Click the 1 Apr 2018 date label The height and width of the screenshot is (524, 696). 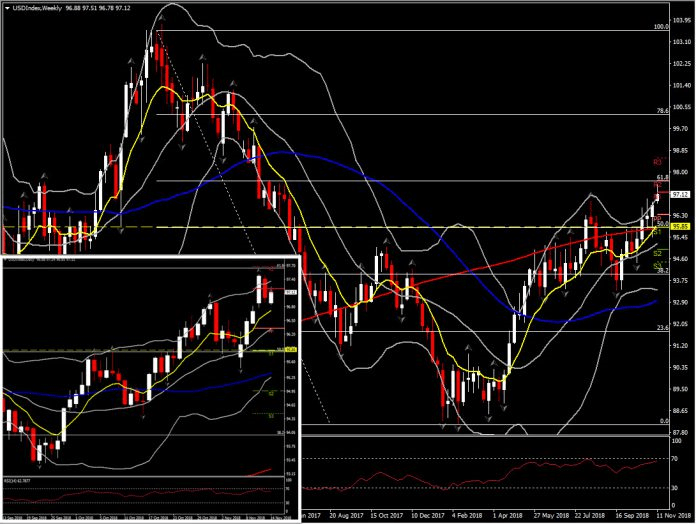point(507,516)
